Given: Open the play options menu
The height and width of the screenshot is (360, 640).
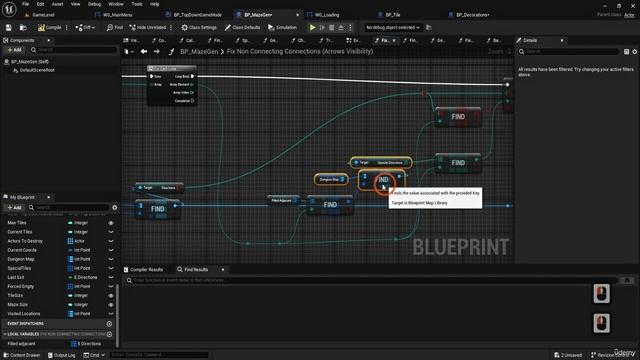Looking at the screenshot, I should [x=350, y=27].
